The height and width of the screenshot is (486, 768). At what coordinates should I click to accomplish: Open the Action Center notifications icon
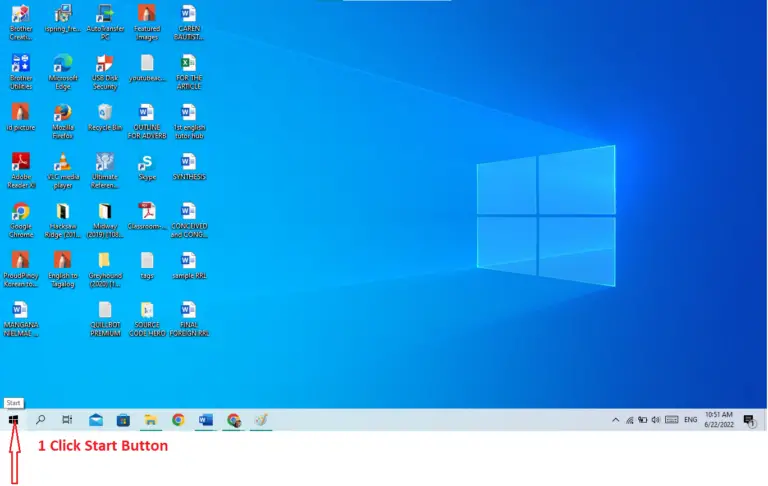[749, 420]
